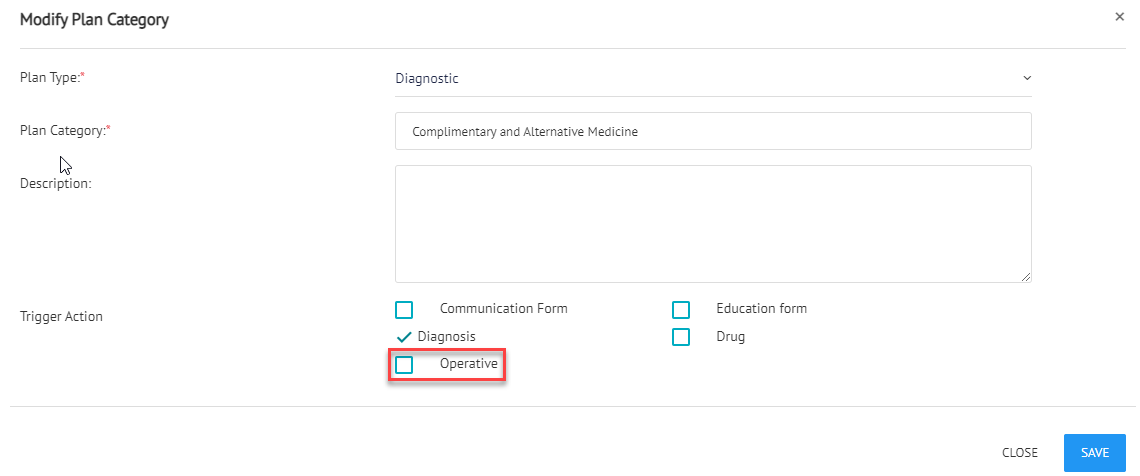The width and height of the screenshot is (1140, 476).
Task: Grab the Description box resize handle
Action: pos(1026,276)
